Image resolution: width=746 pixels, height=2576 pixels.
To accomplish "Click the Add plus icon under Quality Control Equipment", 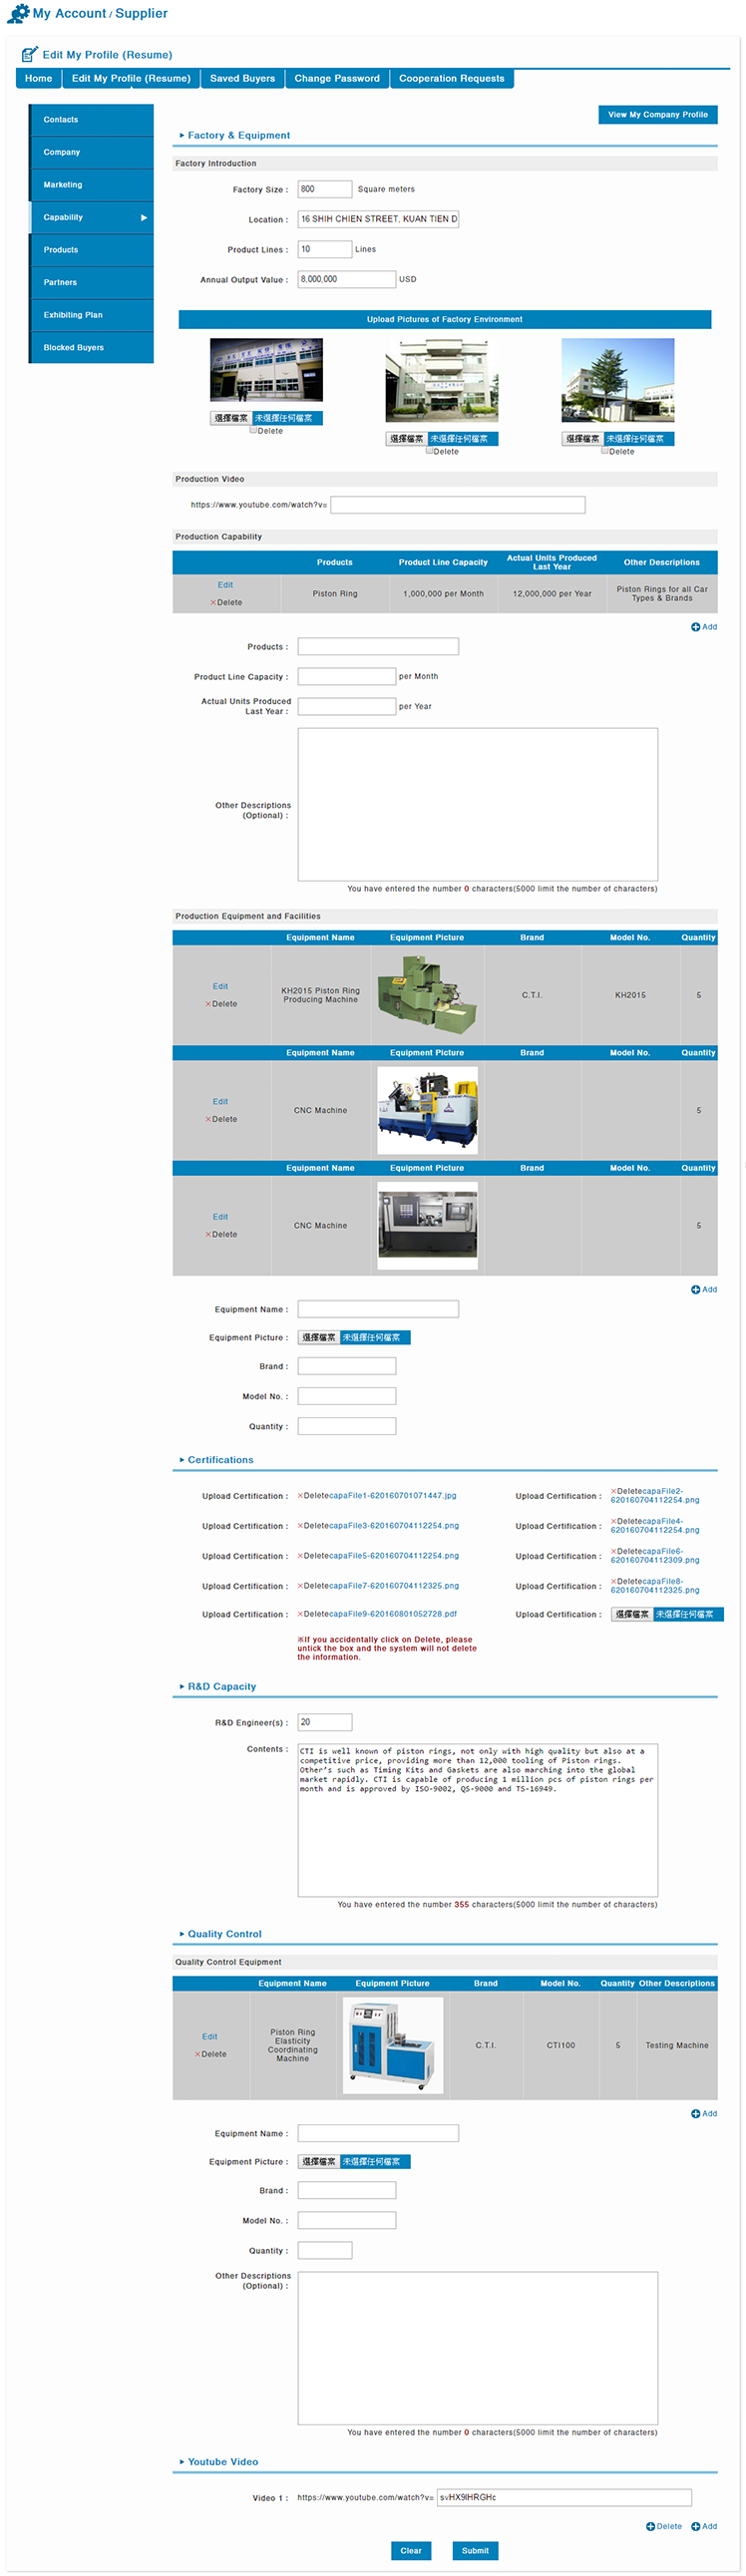I will coord(695,2113).
